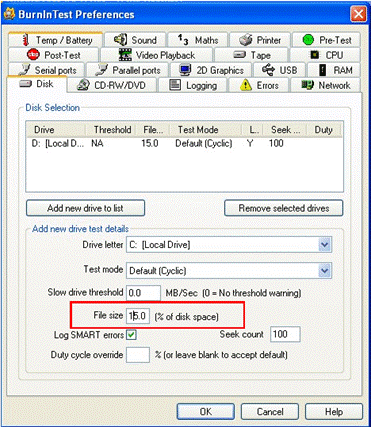The height and width of the screenshot is (427, 371).
Task: Click the yellow warning Errors icon
Action: [x=246, y=85]
